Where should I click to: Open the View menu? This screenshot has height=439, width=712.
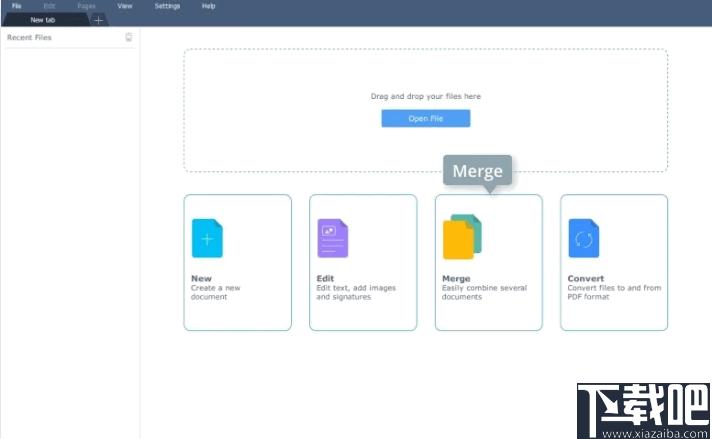click(x=124, y=6)
